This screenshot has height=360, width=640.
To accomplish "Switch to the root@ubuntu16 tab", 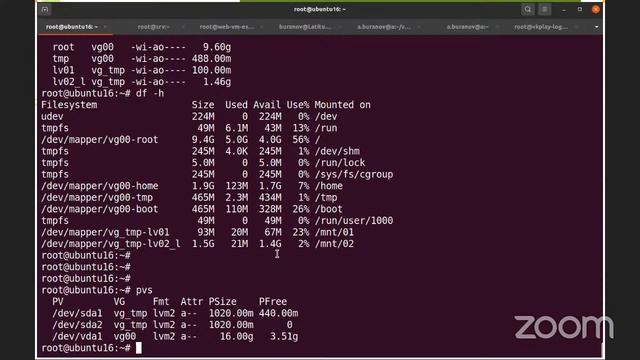I will (71, 27).
